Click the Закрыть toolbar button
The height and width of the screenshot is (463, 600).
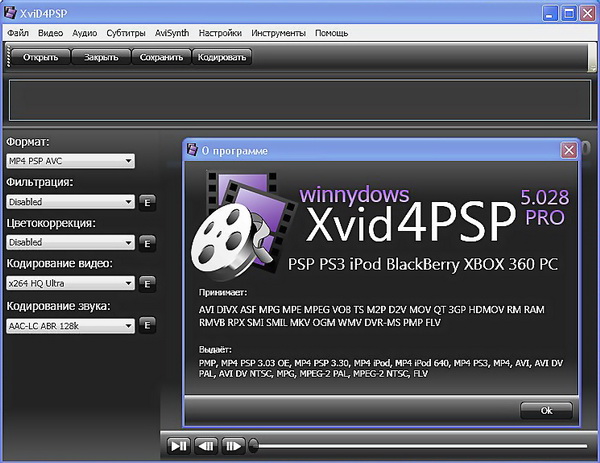tap(101, 57)
